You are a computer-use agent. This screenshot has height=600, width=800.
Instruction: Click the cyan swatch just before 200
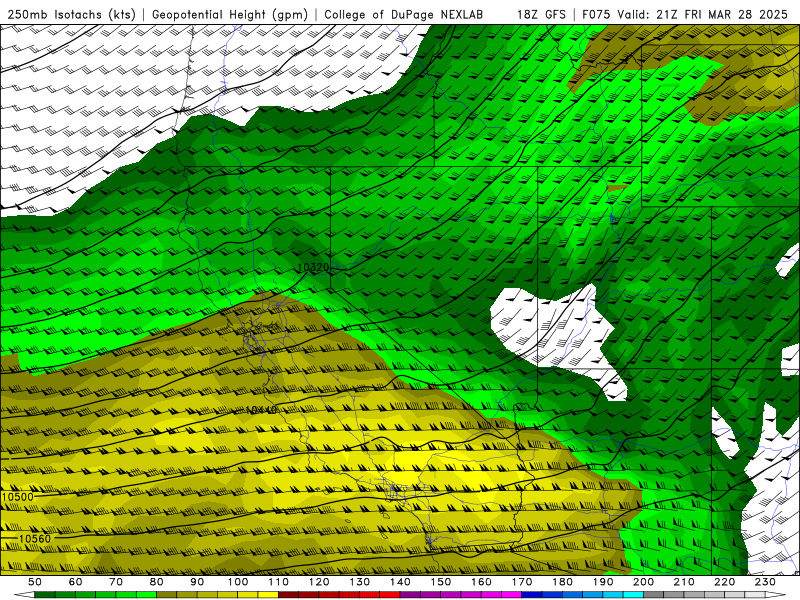click(x=633, y=595)
